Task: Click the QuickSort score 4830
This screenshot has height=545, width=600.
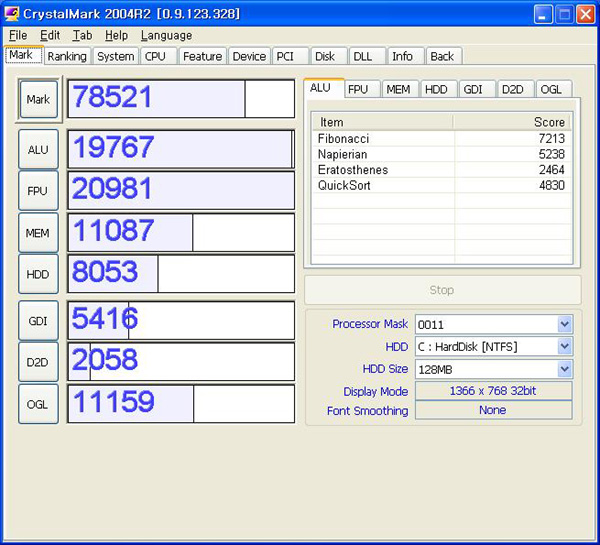Action: coord(552,185)
